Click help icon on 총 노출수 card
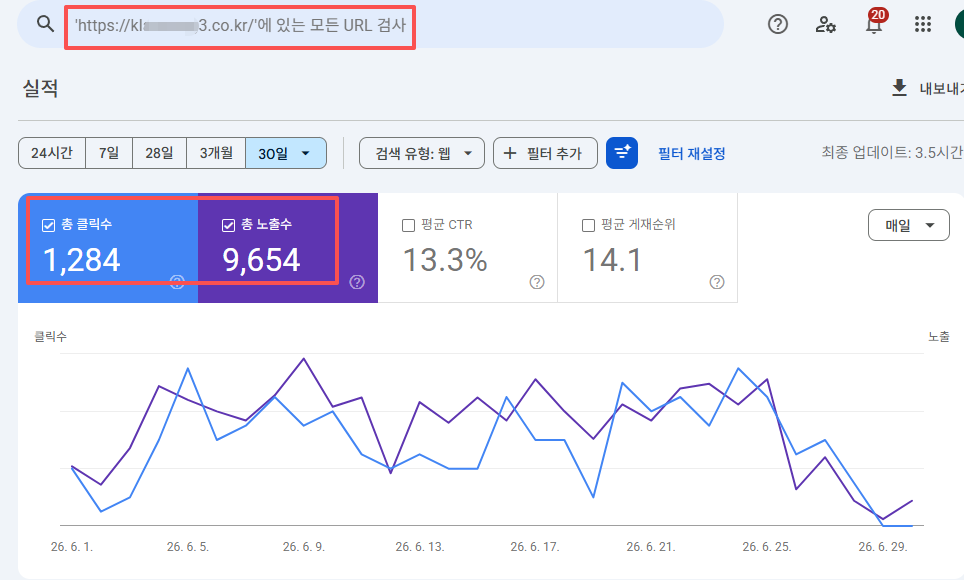Screen dimensions: 964x580 (x=357, y=282)
